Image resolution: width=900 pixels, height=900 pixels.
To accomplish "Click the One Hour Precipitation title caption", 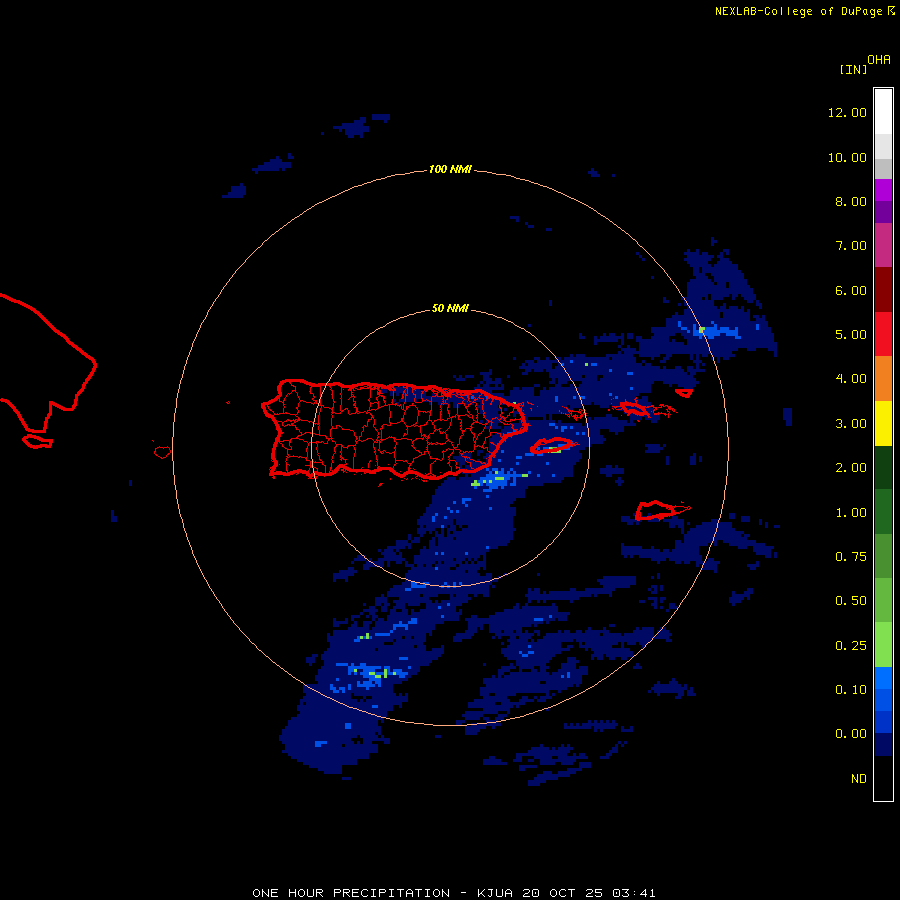I will tap(453, 893).
